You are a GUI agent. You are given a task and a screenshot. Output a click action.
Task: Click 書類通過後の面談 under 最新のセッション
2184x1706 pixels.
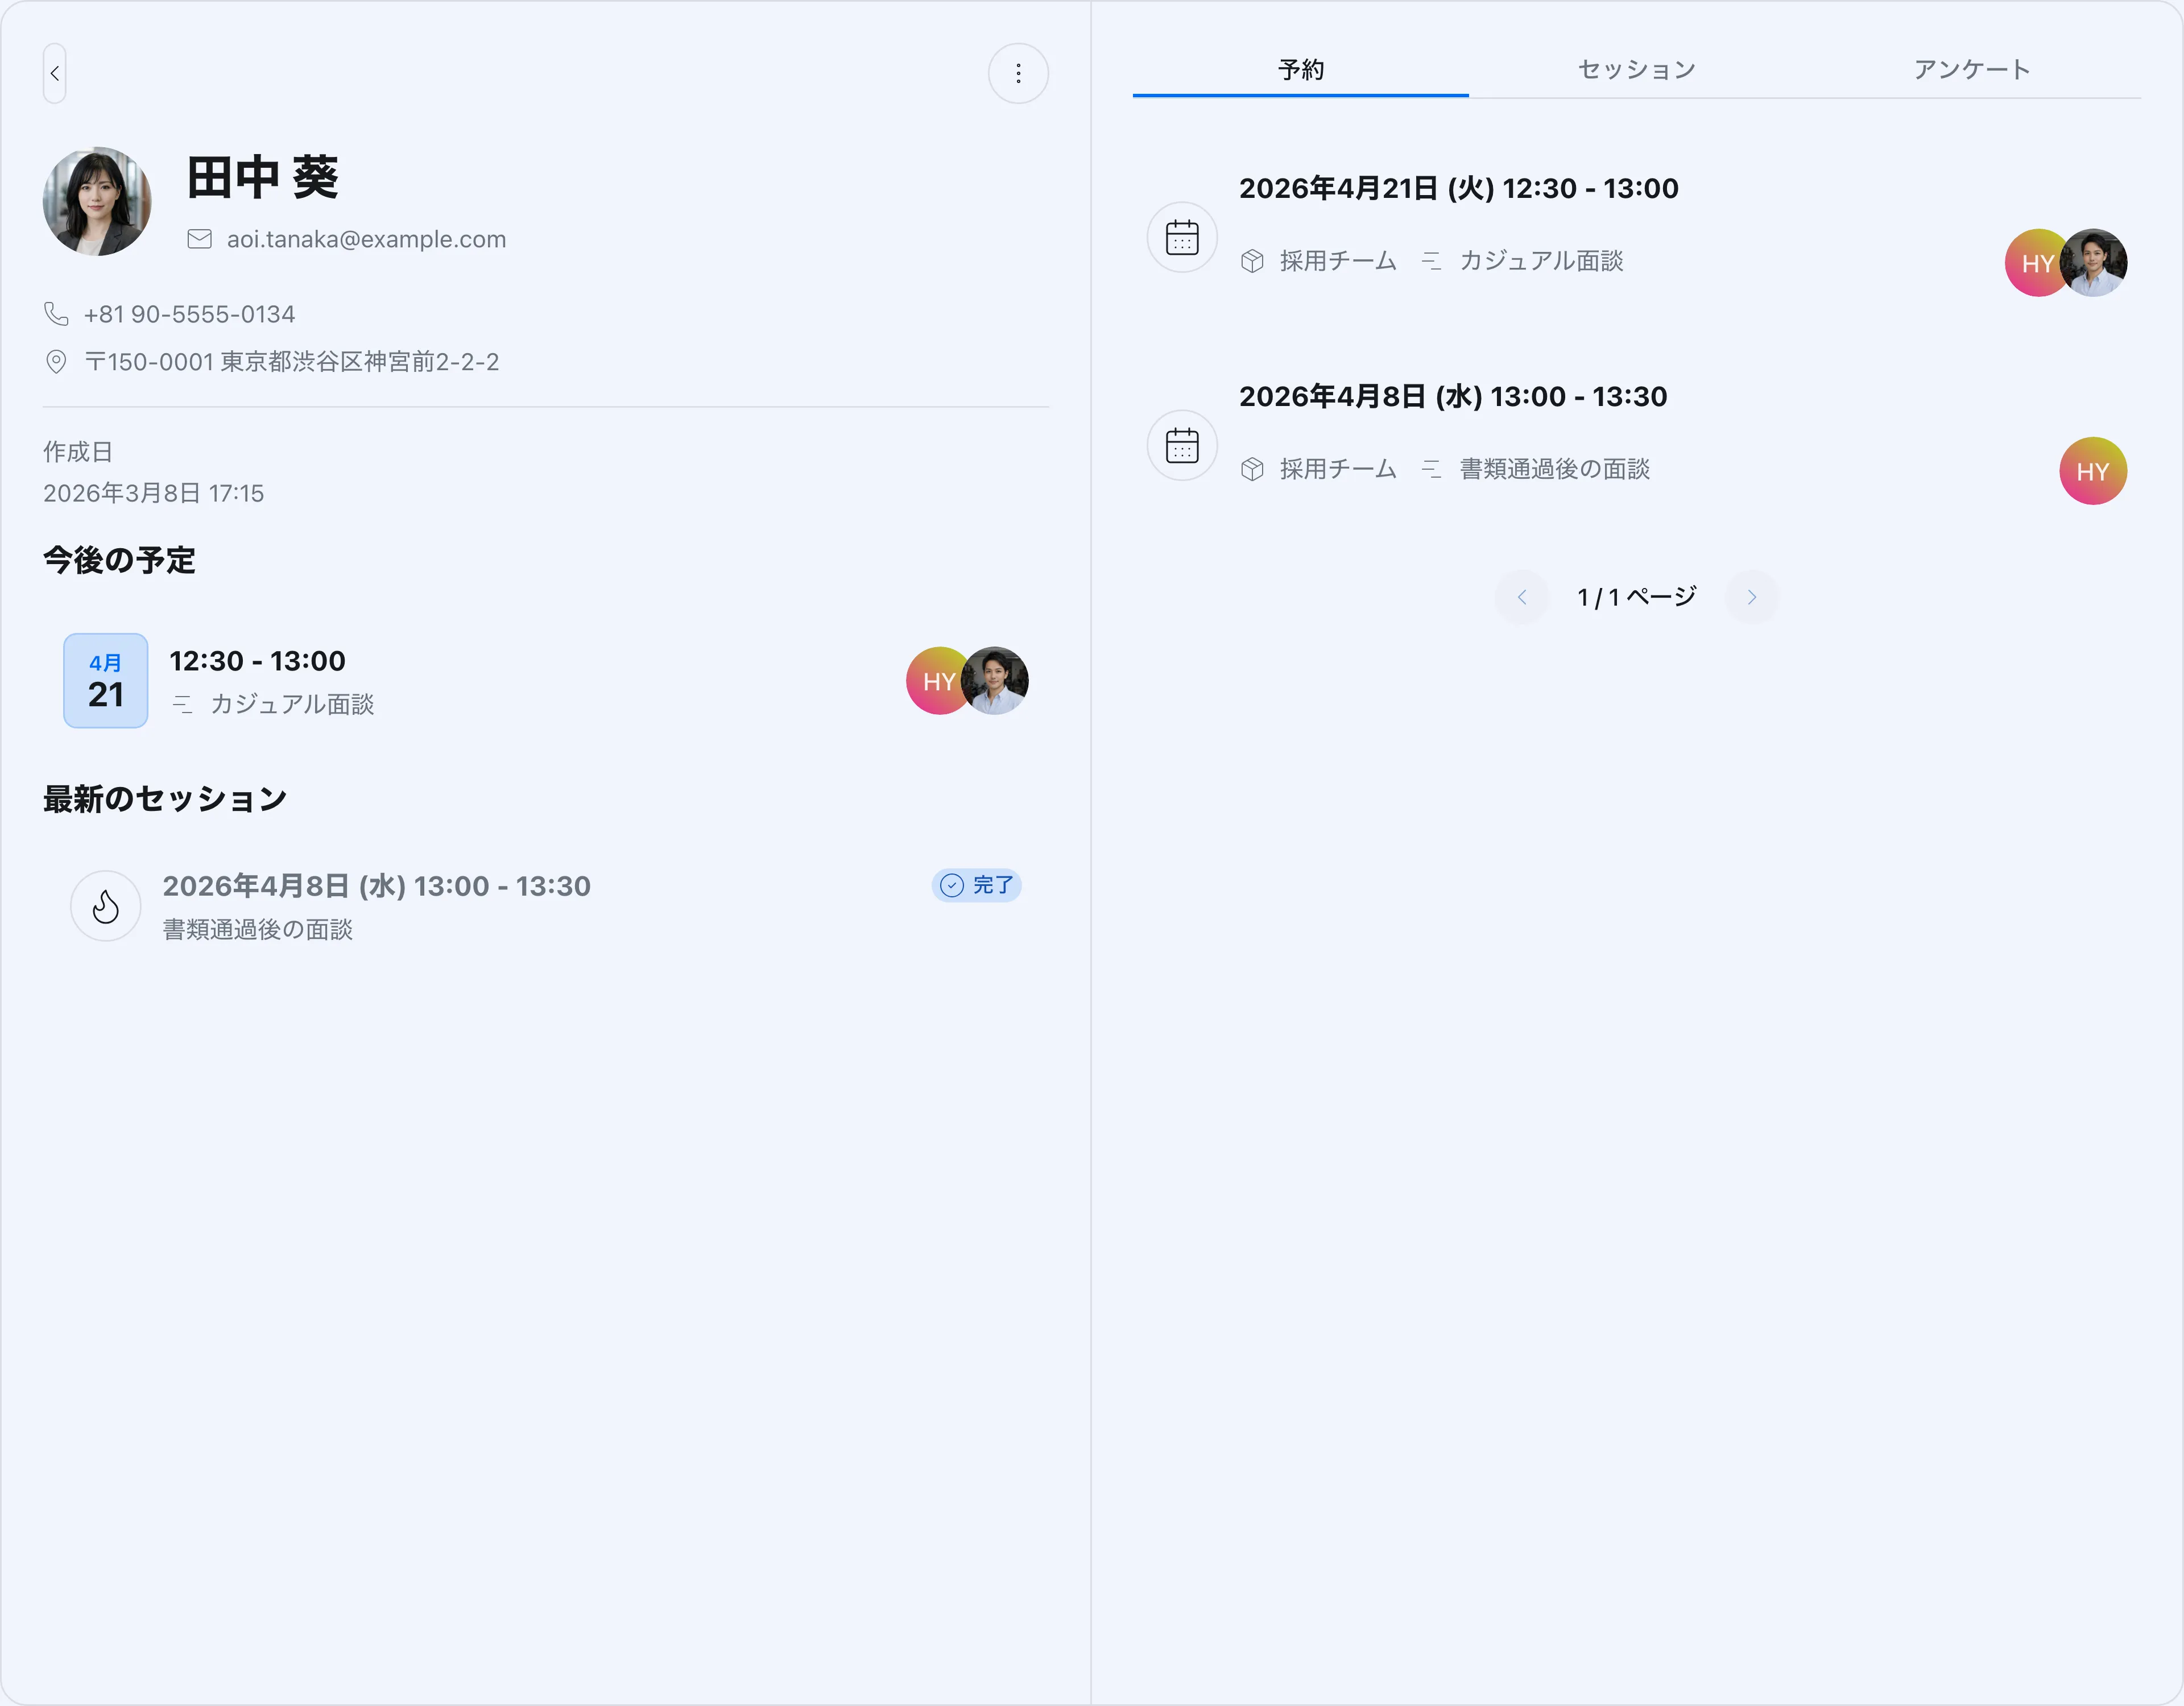(x=258, y=930)
